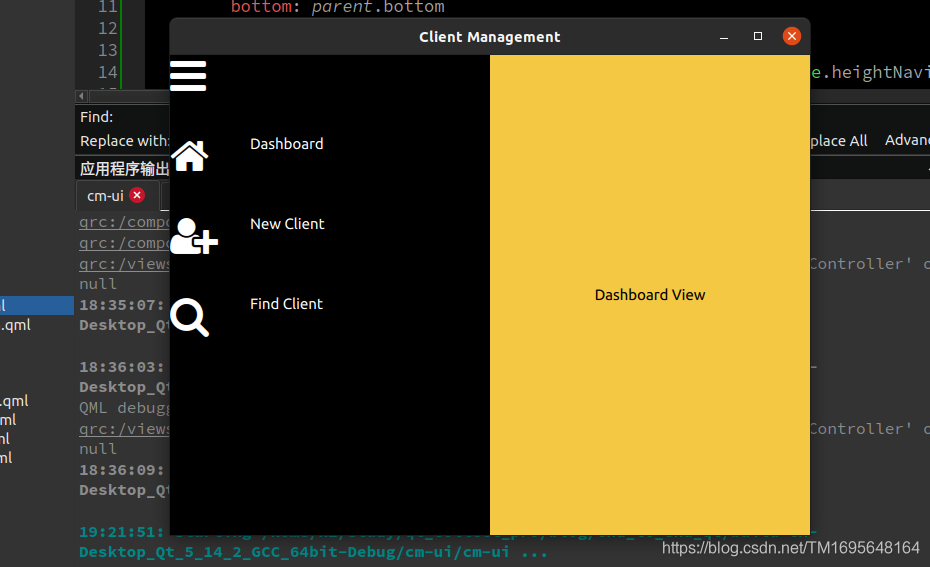
Task: Click the Find: label in Qt Creator
Action: point(96,117)
